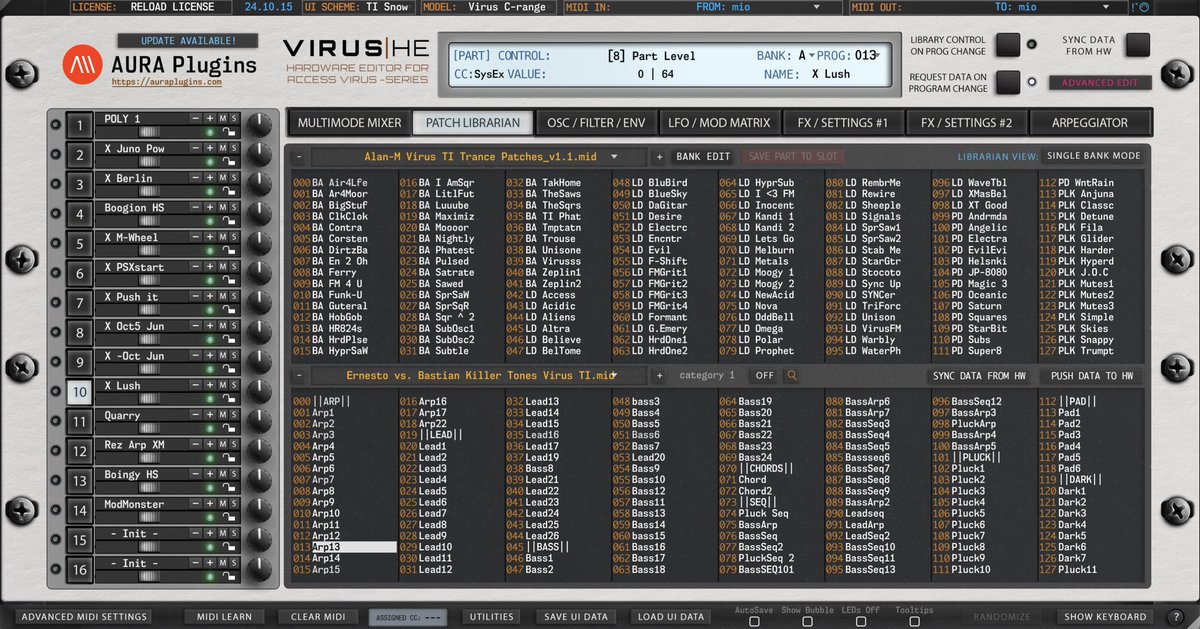Screen dimensions: 1200x629
Task: Switch to the OSC / Filter / ENV tab
Action: [x=596, y=123]
